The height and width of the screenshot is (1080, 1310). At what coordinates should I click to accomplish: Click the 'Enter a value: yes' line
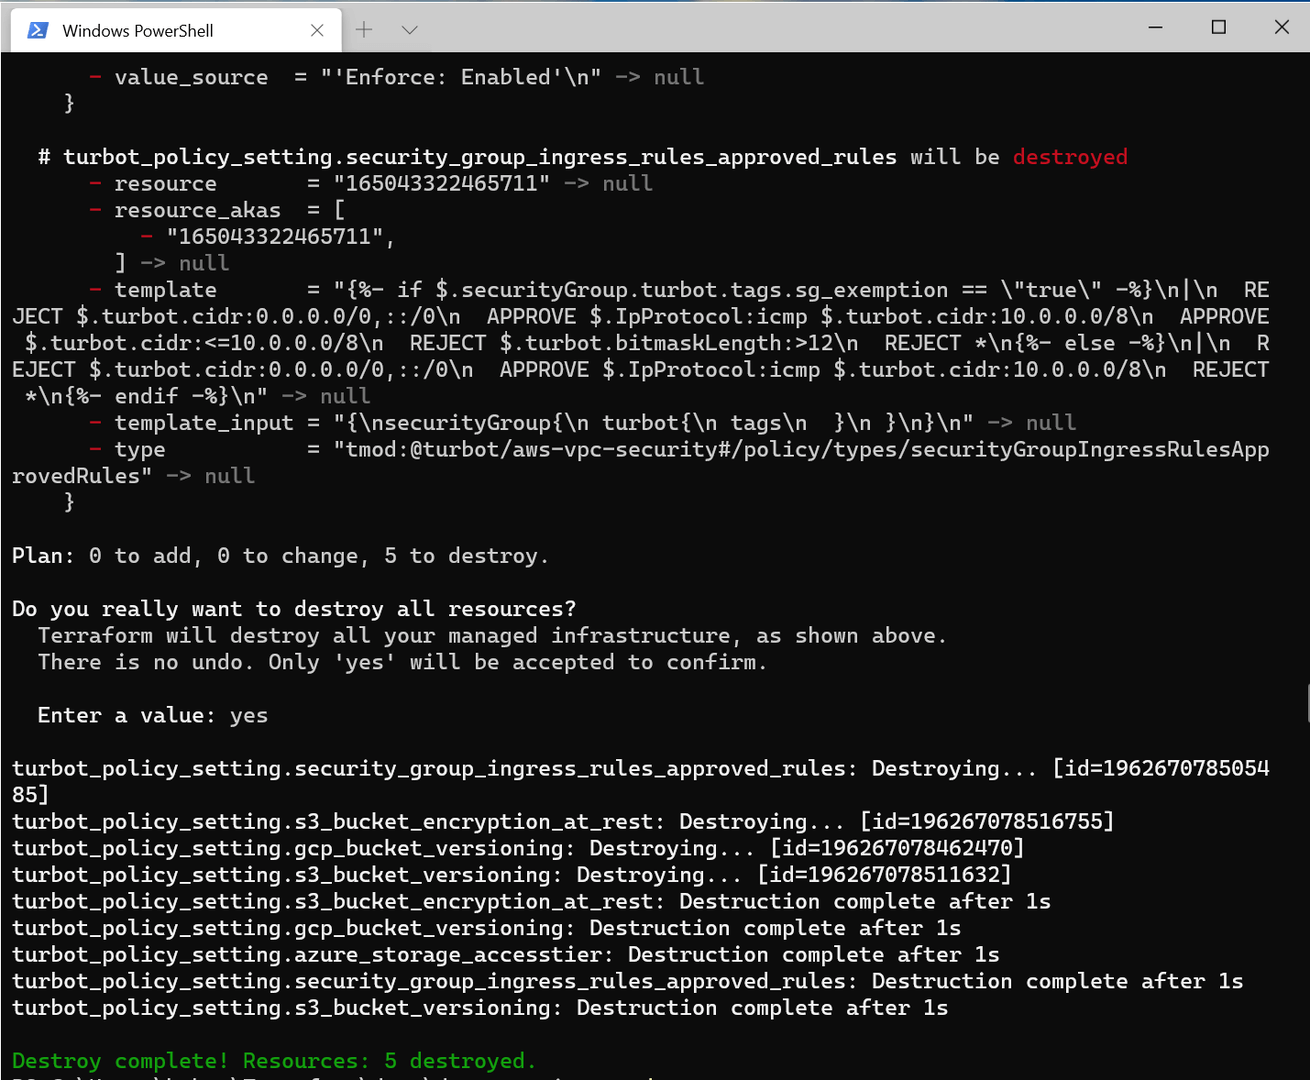pos(153,715)
